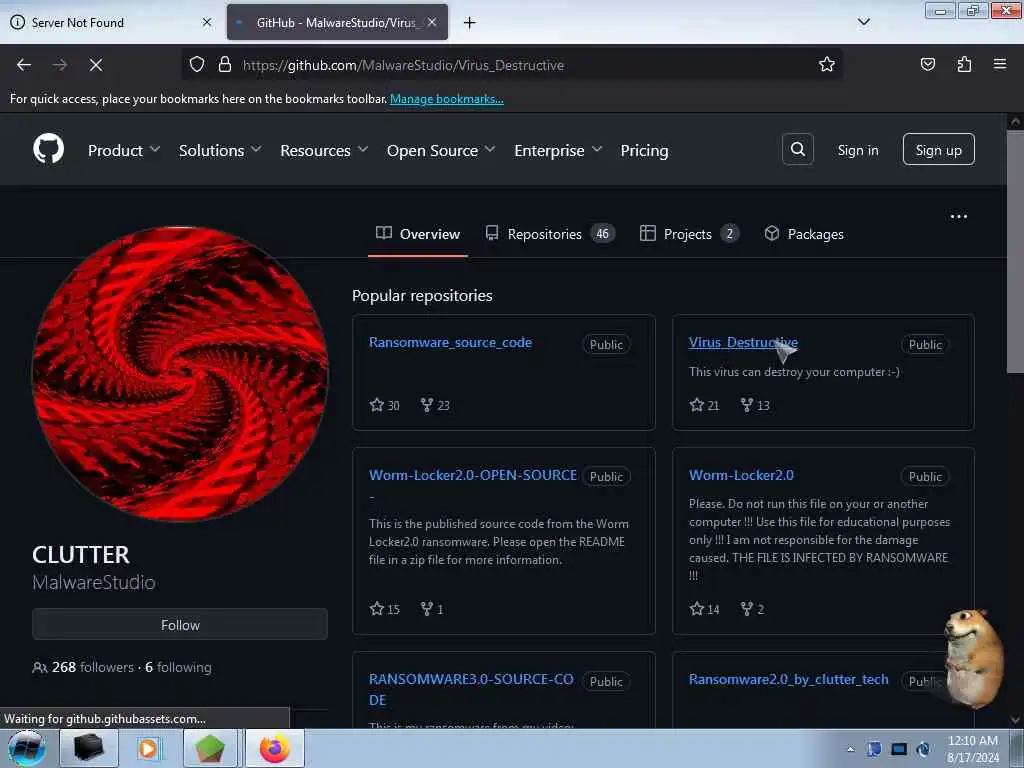Image resolution: width=1024 pixels, height=768 pixels.
Task: Click the red swirl profile avatar
Action: [180, 374]
